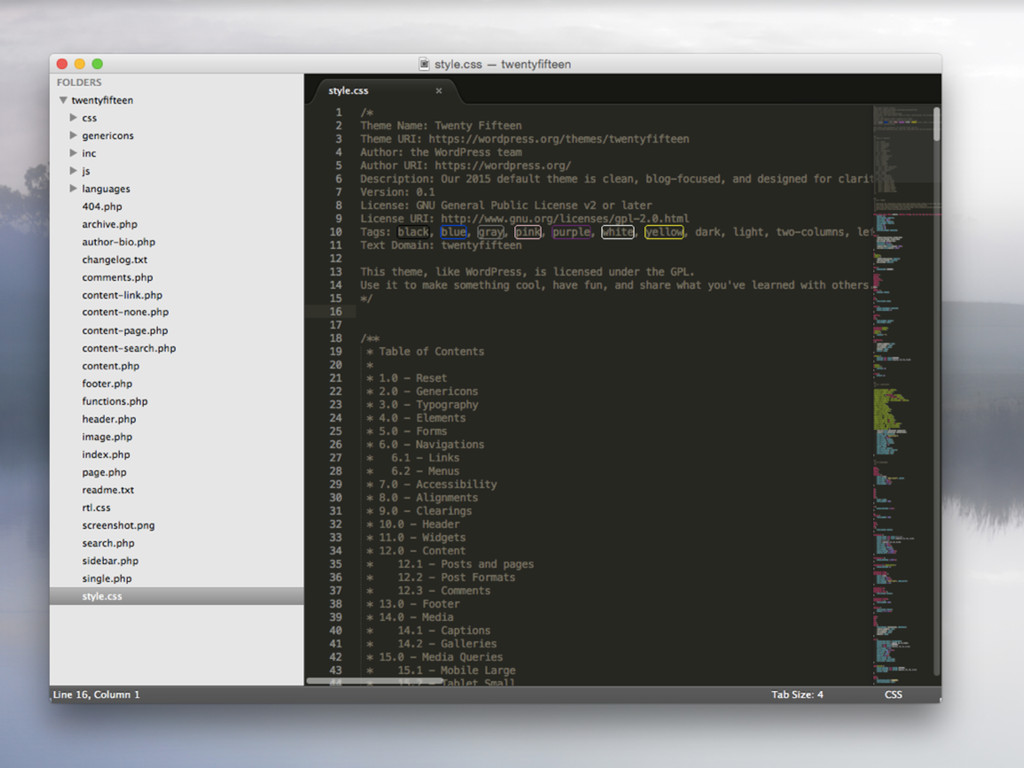Expand the css folder arrow
The image size is (1024, 768).
[73, 118]
